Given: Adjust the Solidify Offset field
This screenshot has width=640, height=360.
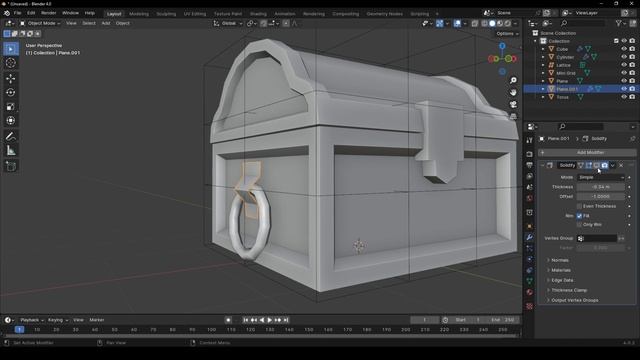Looking at the screenshot, I should pyautogui.click(x=600, y=196).
